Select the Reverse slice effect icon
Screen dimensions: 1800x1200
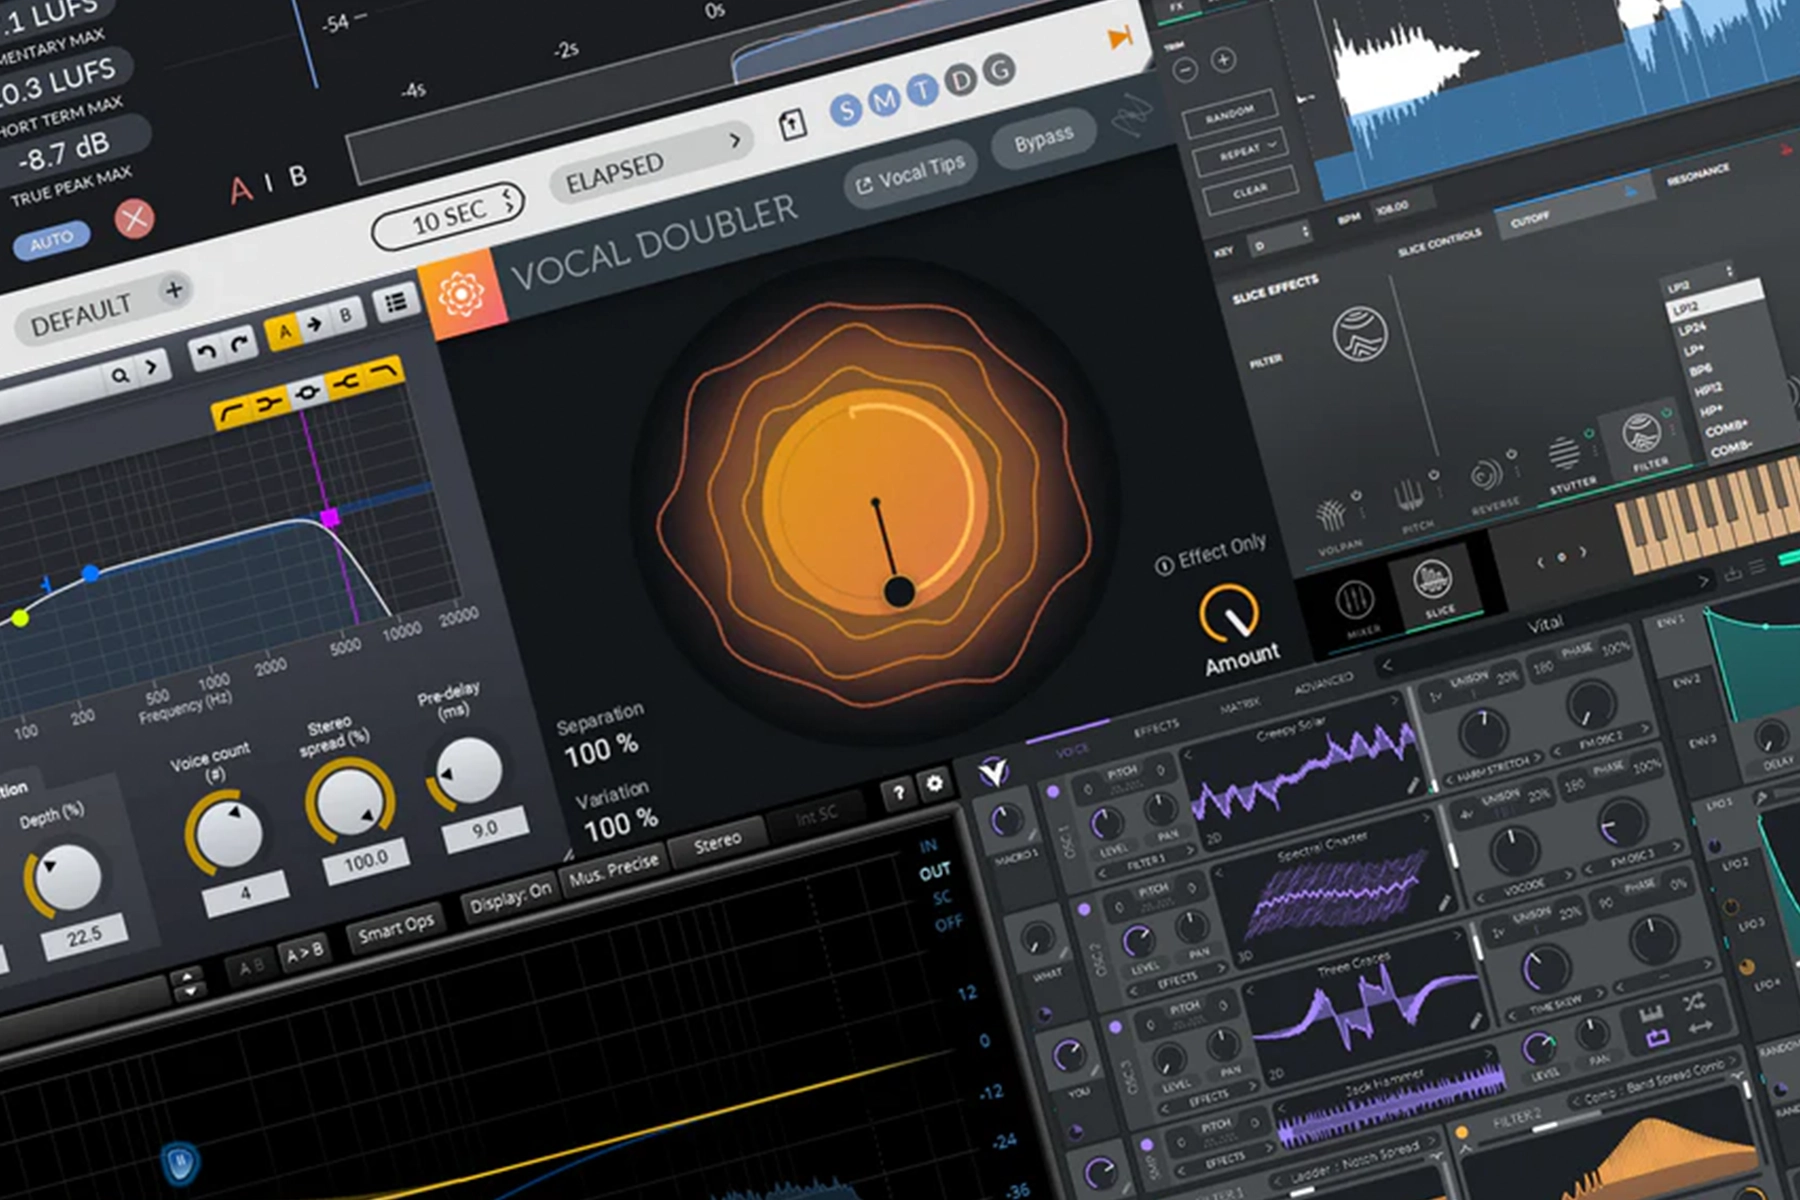[1487, 474]
